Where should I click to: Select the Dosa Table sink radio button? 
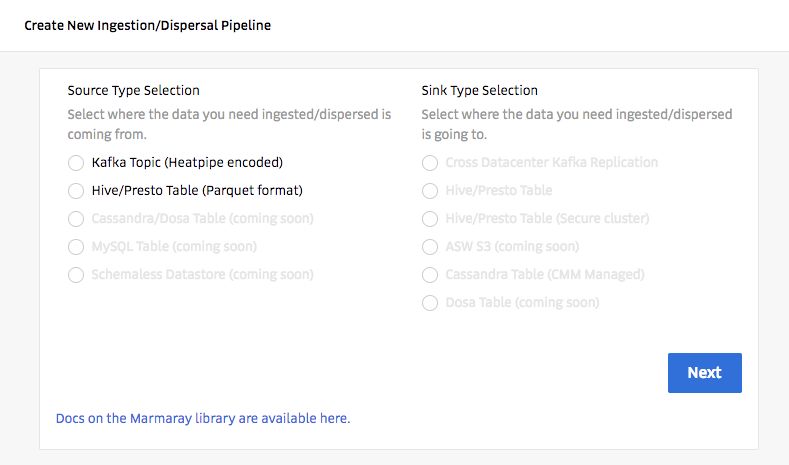(430, 303)
